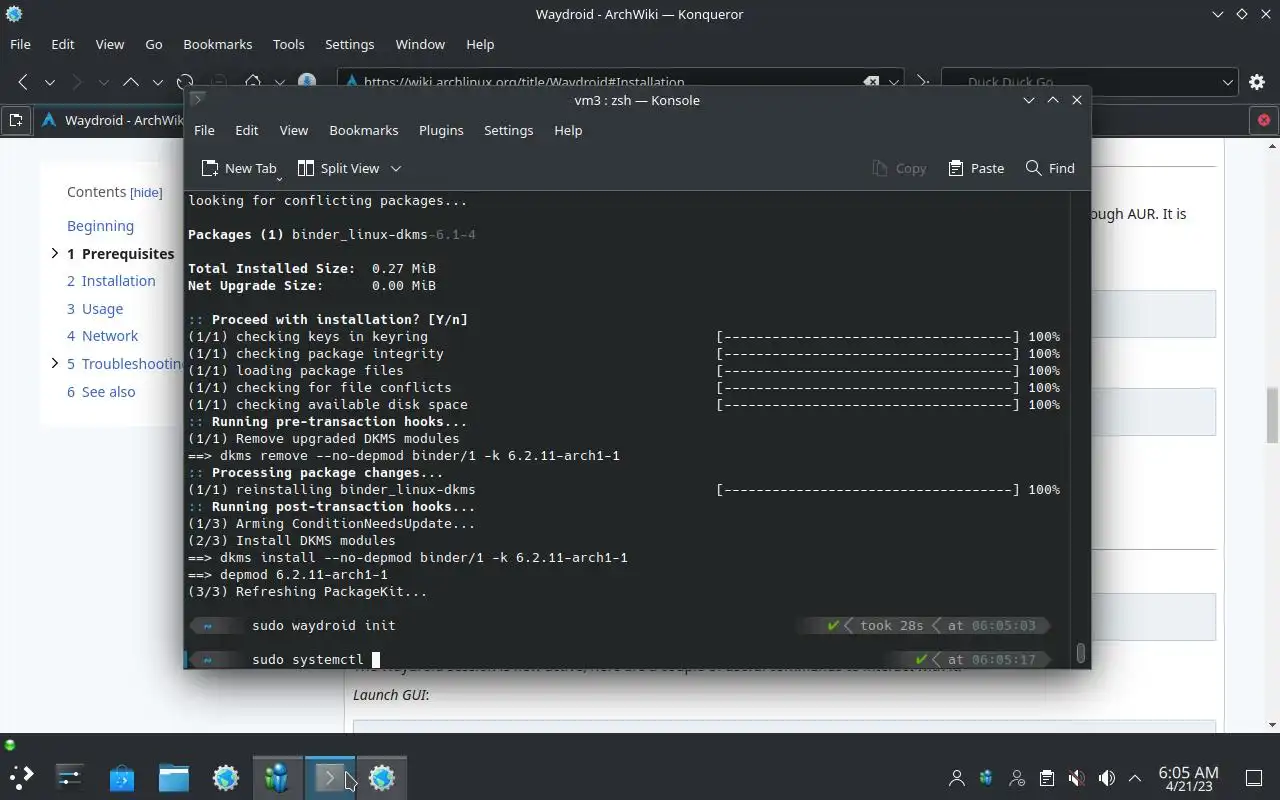Open Konqueror back history dropdown arrow
The height and width of the screenshot is (800, 1280).
(49, 82)
